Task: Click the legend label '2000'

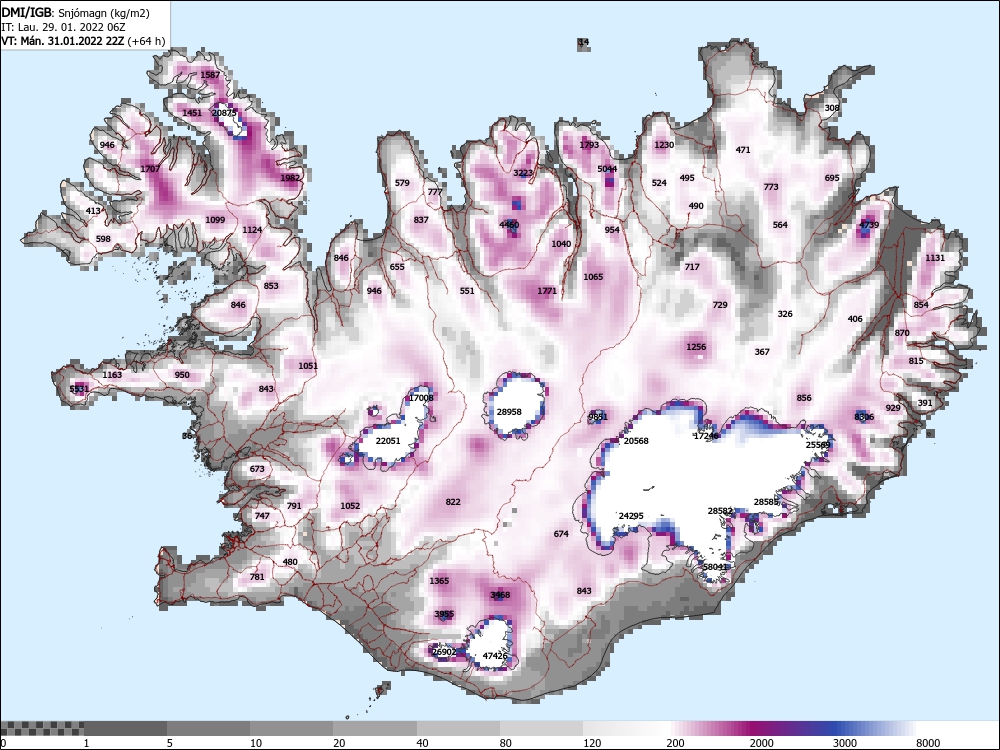Action: tap(761, 743)
